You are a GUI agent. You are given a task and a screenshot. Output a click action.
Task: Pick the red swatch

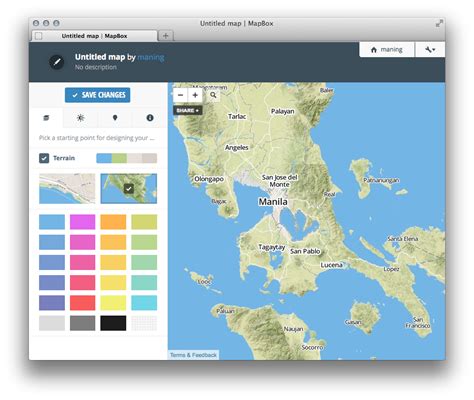tap(83, 303)
